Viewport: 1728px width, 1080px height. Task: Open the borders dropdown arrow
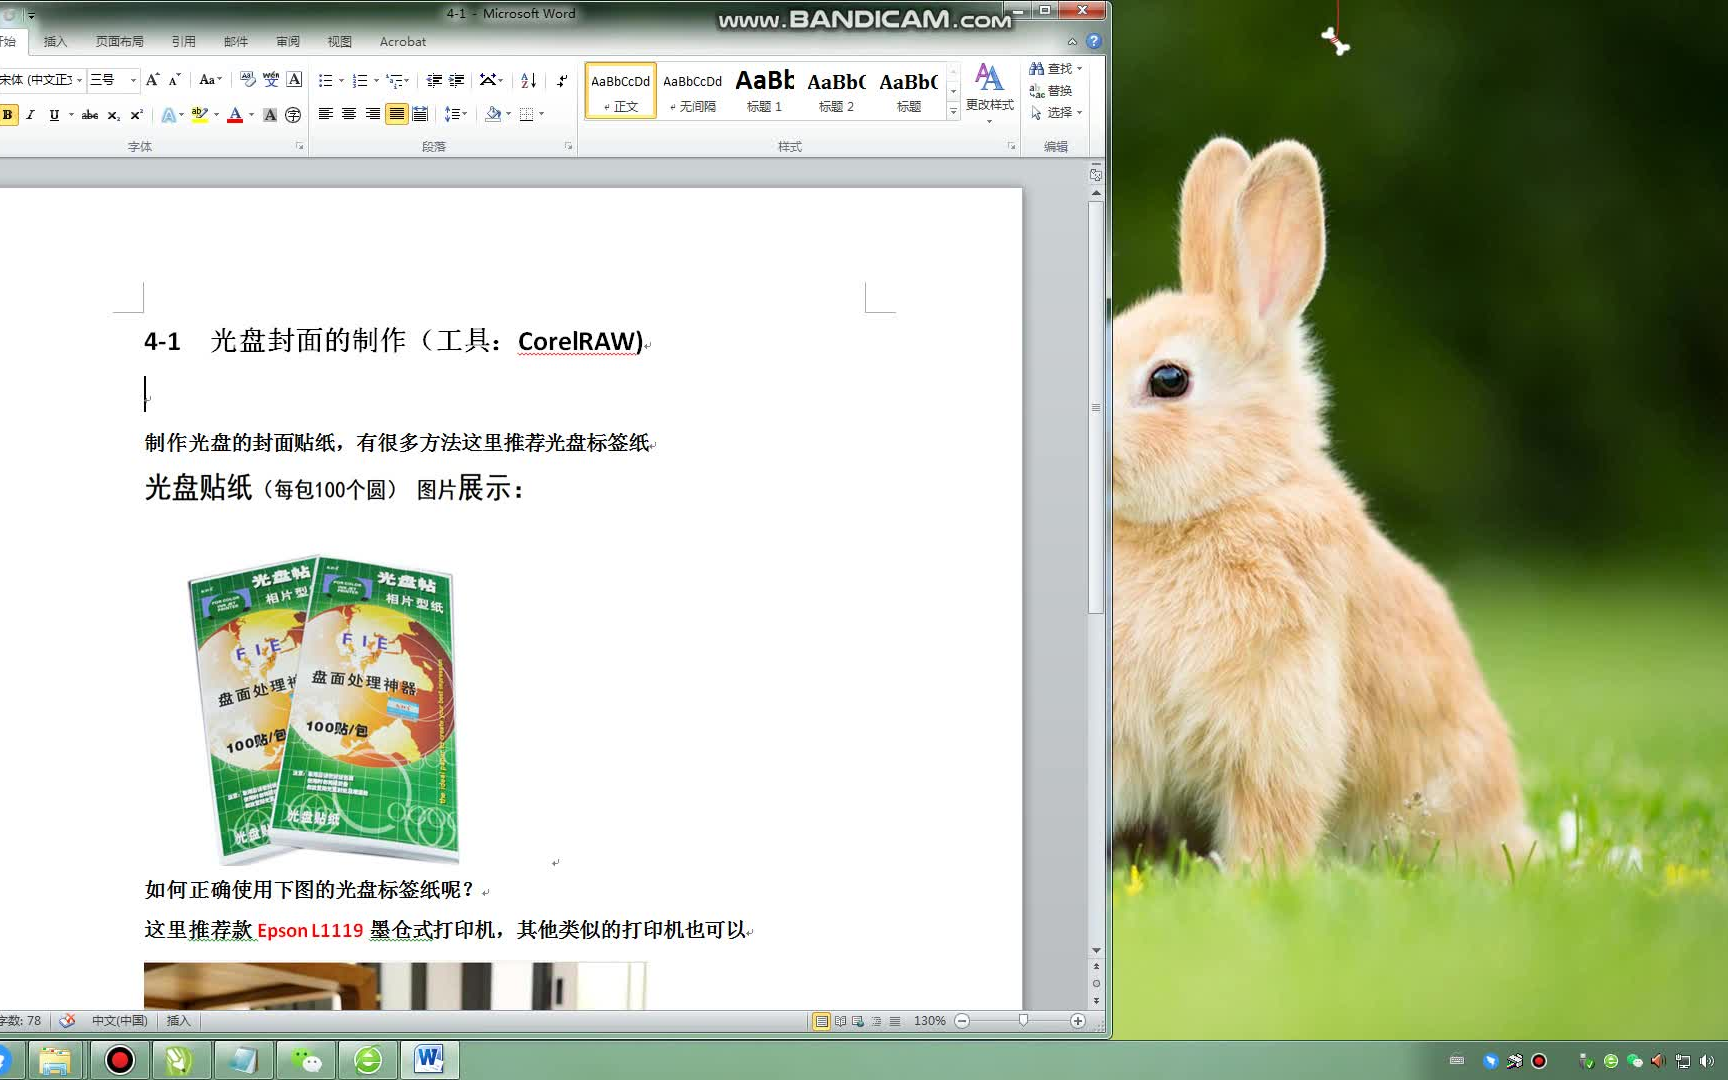(542, 114)
